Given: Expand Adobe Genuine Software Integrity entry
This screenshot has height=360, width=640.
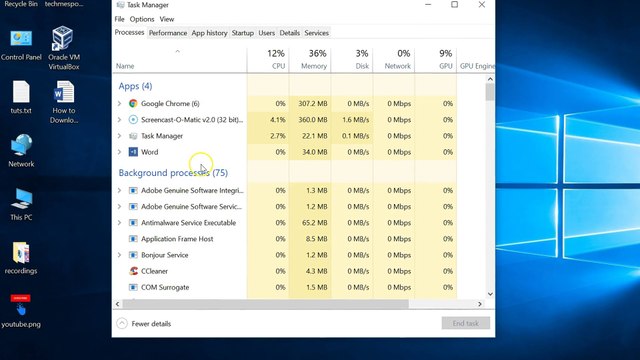Looking at the screenshot, I should tap(119, 191).
